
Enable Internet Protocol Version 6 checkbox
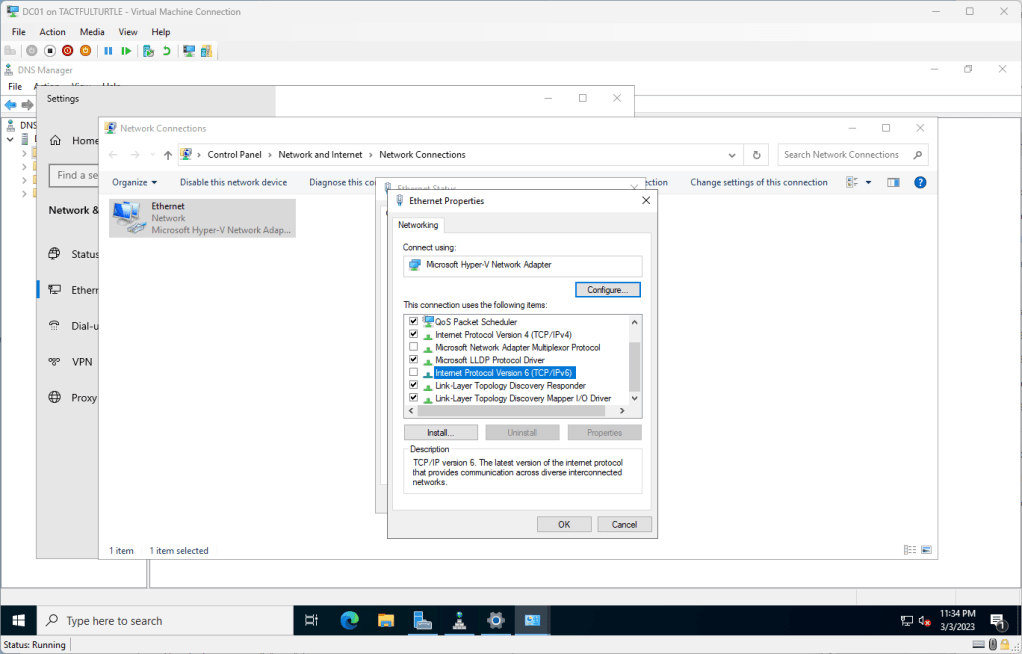click(x=413, y=372)
